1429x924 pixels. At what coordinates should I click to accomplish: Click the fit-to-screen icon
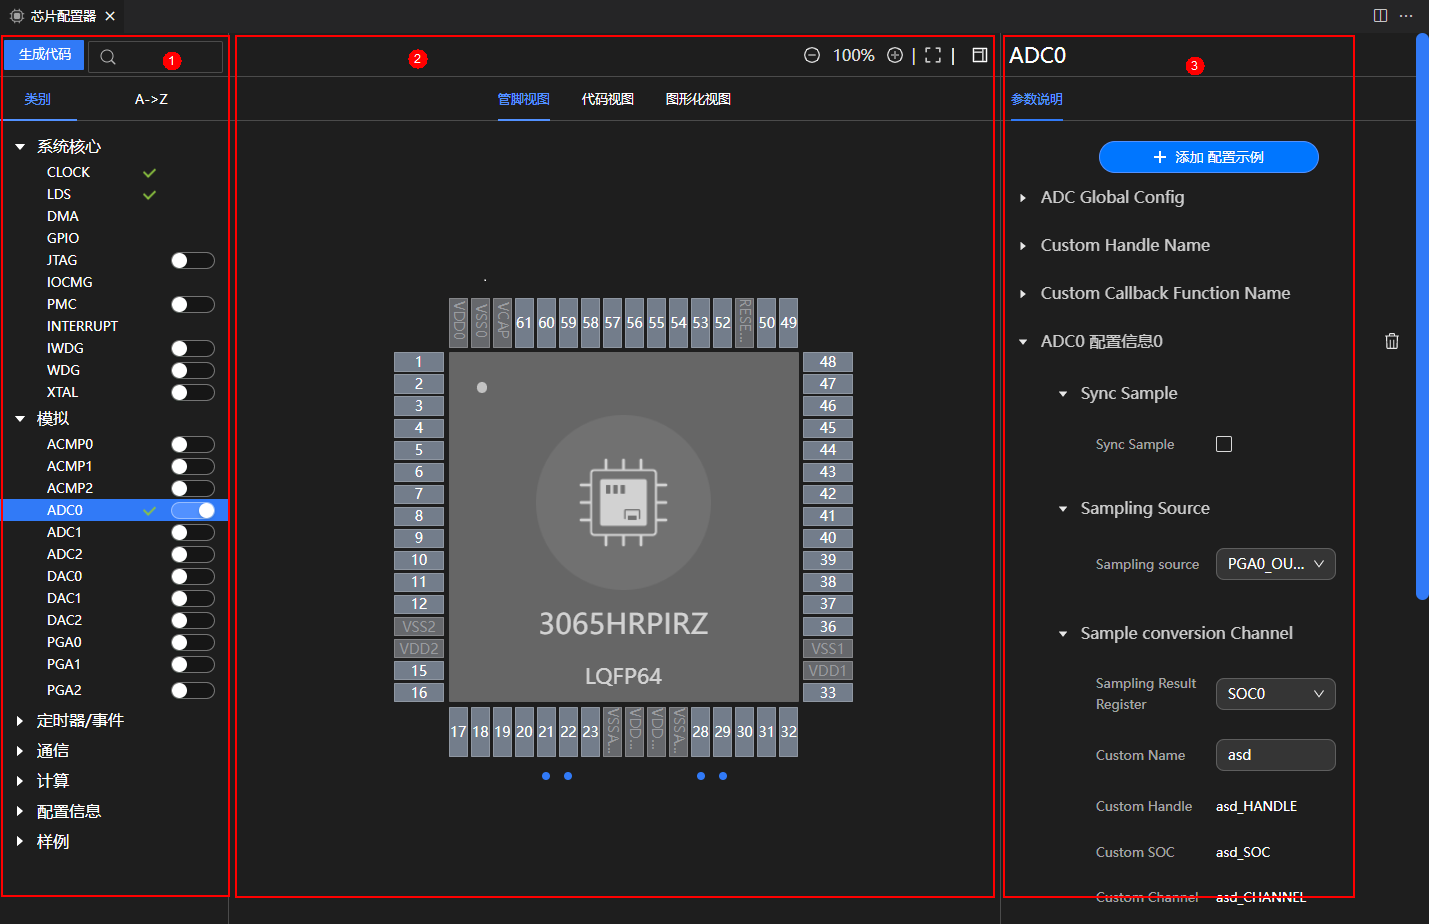point(933,55)
